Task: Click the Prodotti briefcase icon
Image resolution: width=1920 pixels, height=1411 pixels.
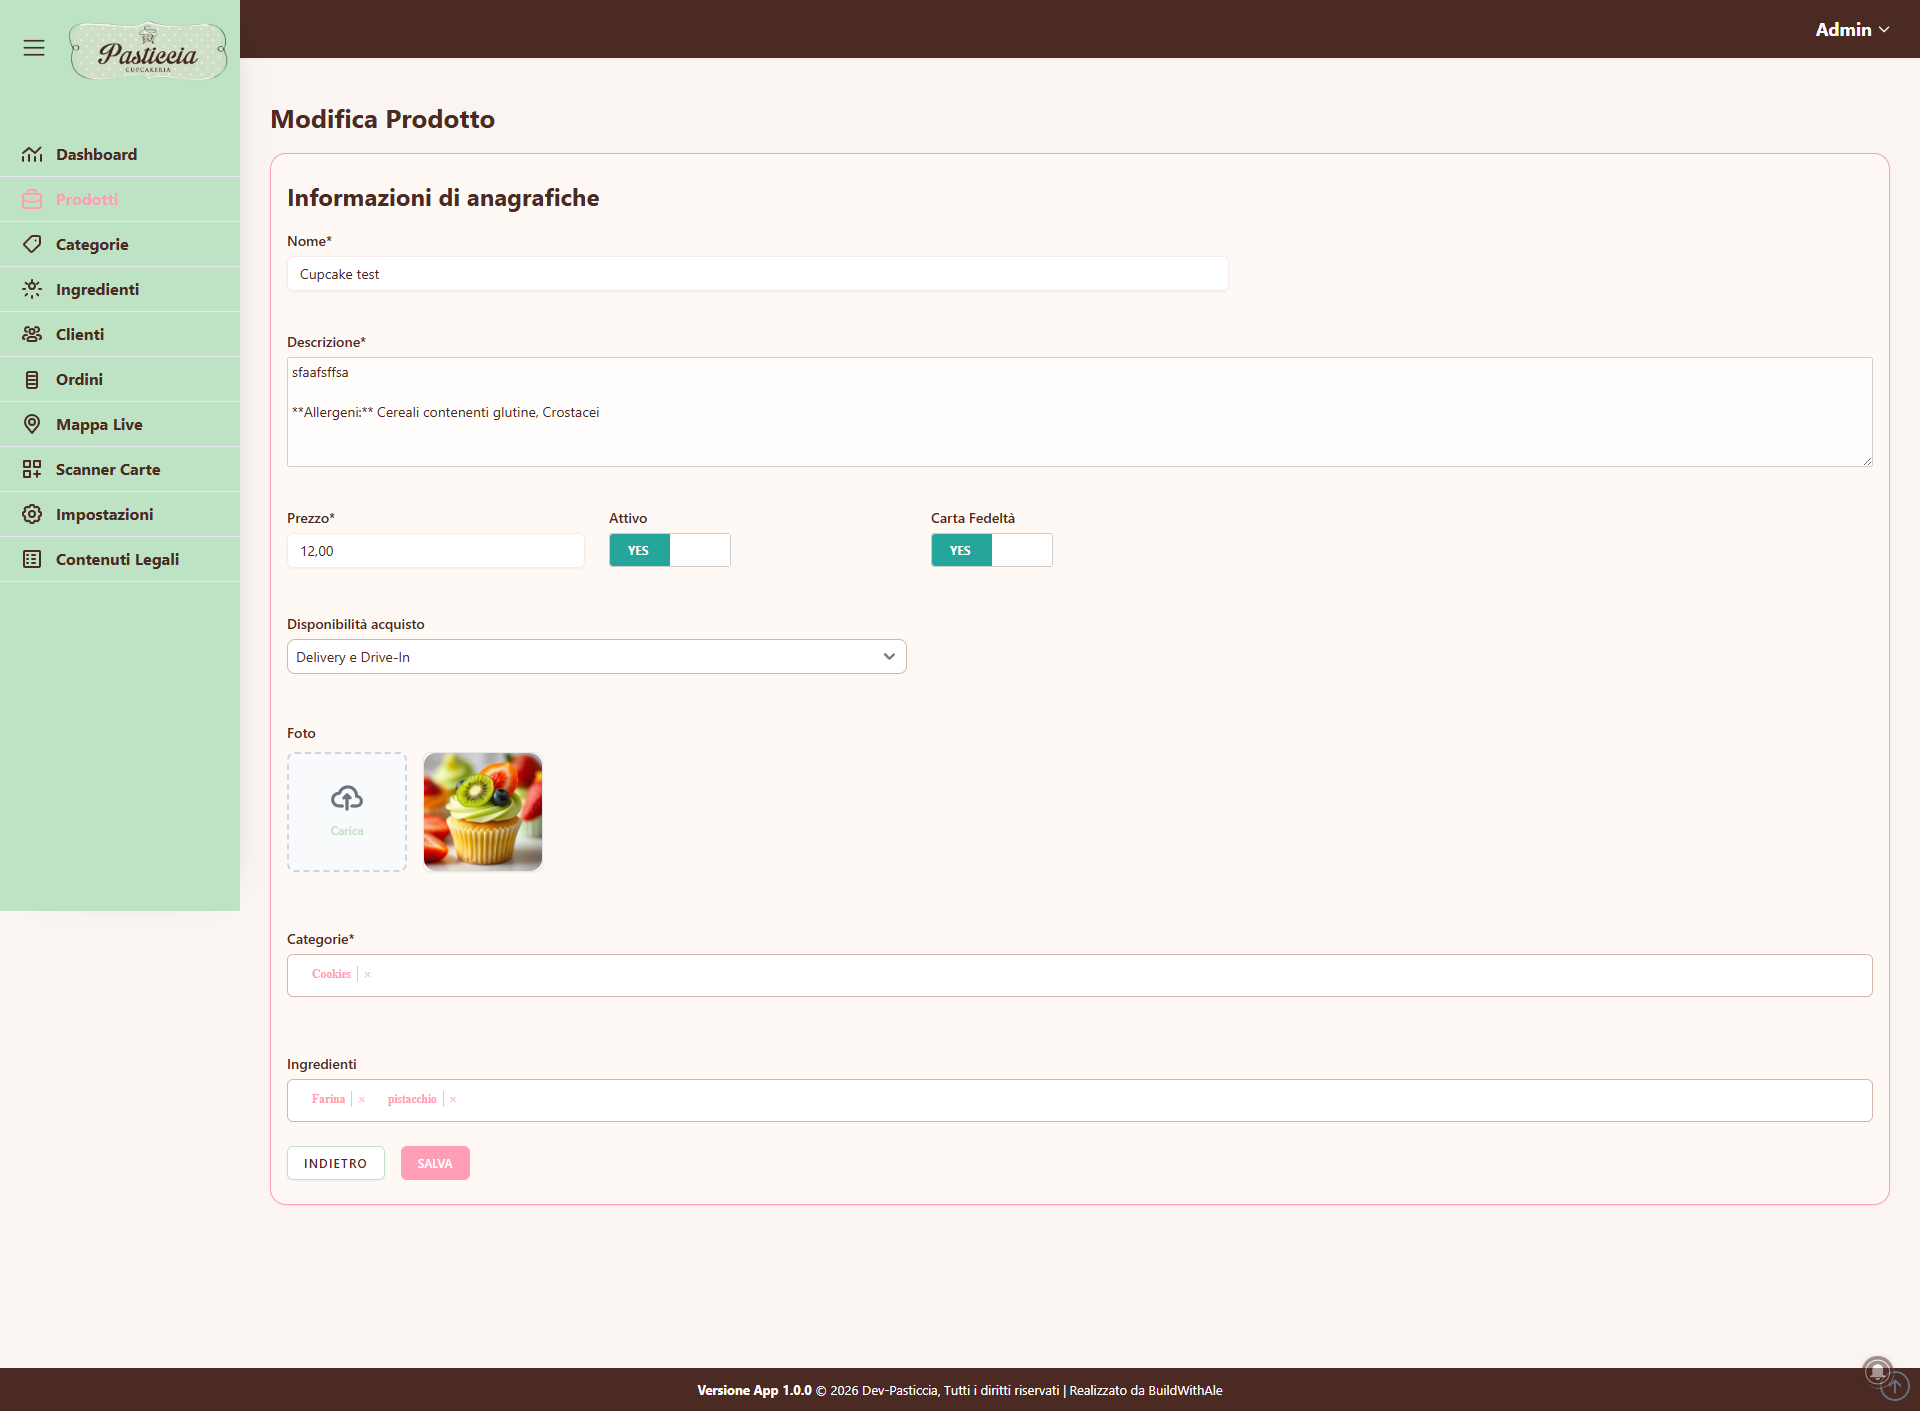Action: (32, 199)
